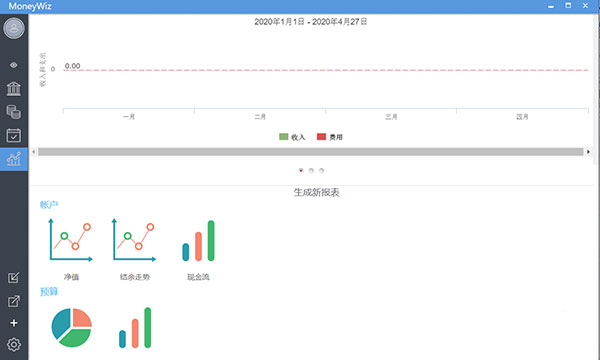Click the export arrow square icon

coord(14,301)
